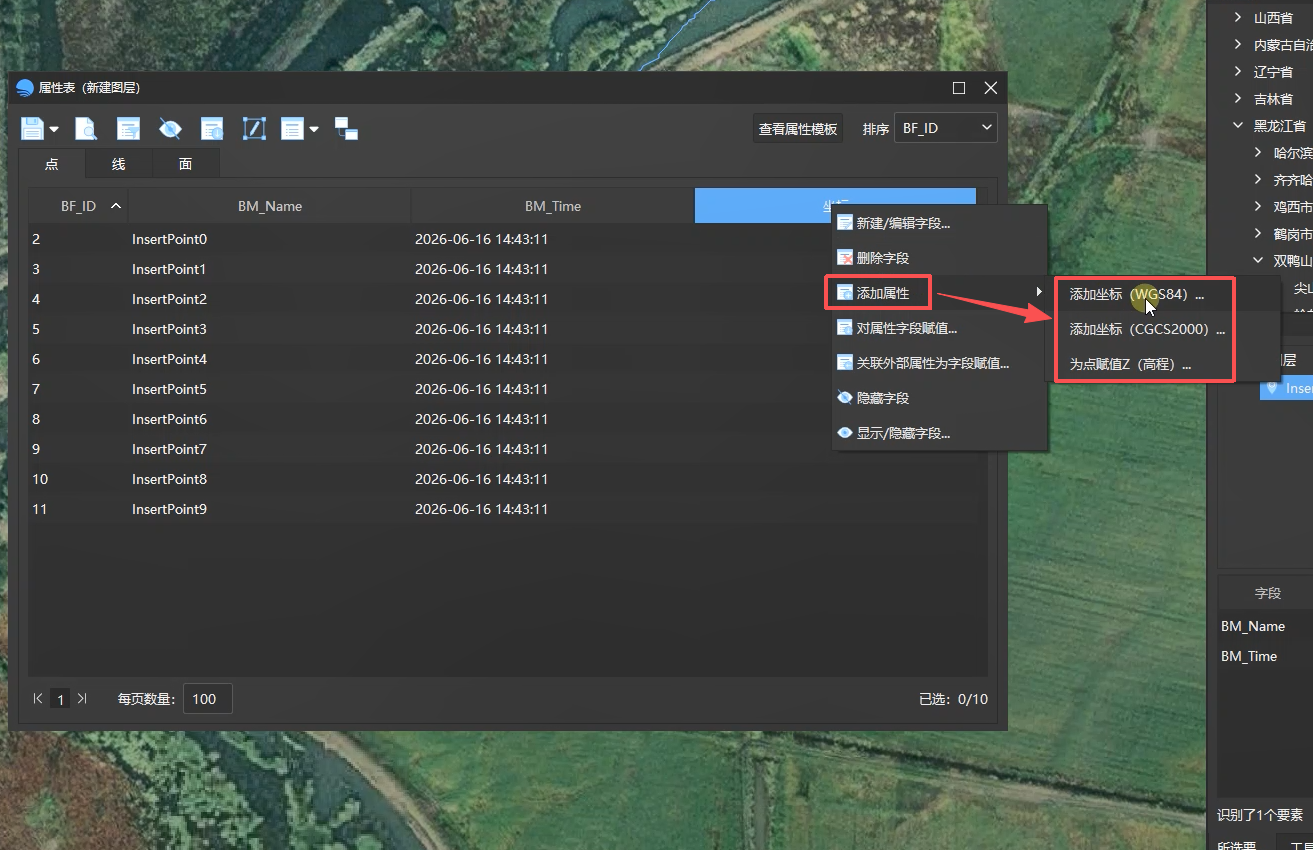Click the 删除字段 red-cross menu icon
The width and height of the screenshot is (1313, 850).
click(845, 258)
